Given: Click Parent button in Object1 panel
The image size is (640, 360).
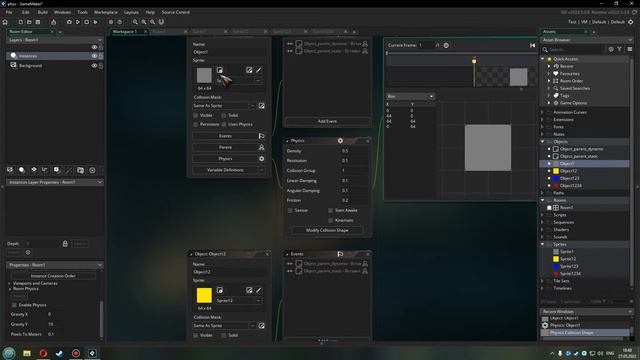Looking at the screenshot, I should point(225,147).
